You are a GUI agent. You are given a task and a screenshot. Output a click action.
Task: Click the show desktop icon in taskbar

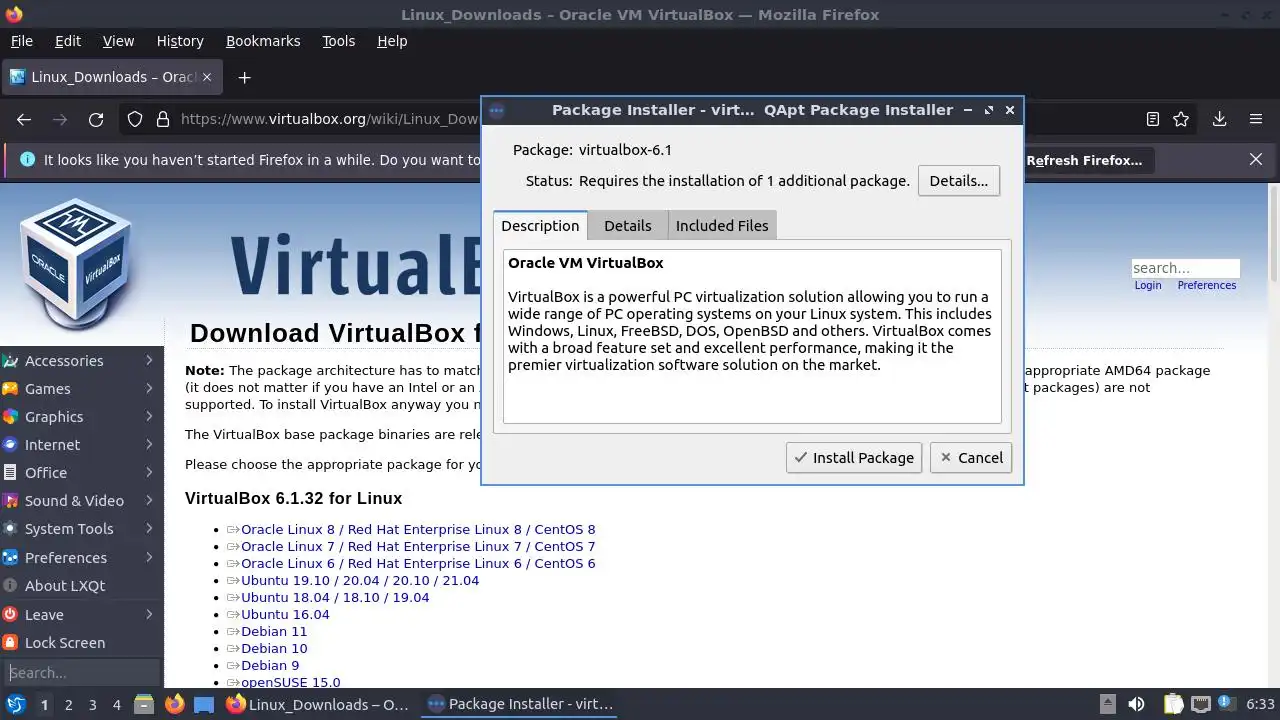point(204,704)
